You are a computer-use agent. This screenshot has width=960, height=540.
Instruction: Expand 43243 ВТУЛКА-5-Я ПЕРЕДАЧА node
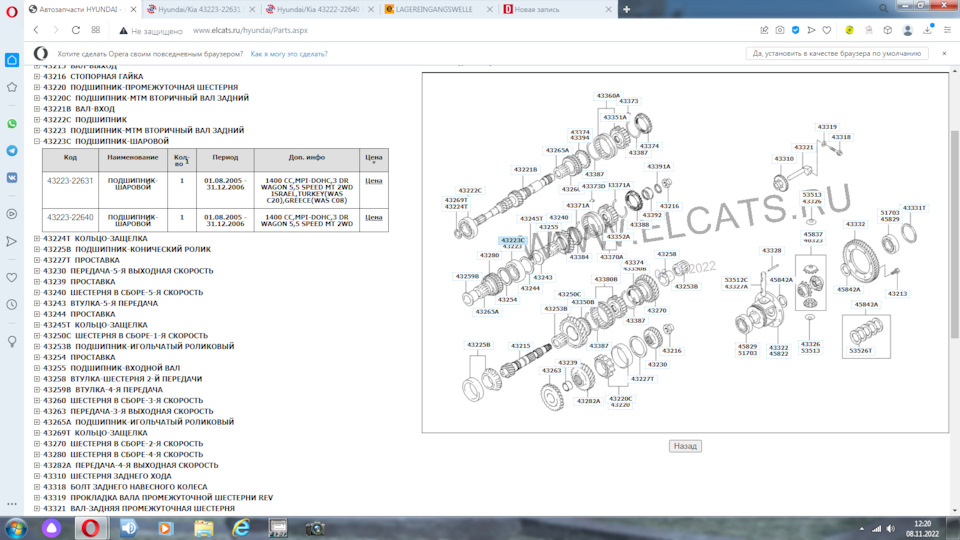click(x=37, y=304)
